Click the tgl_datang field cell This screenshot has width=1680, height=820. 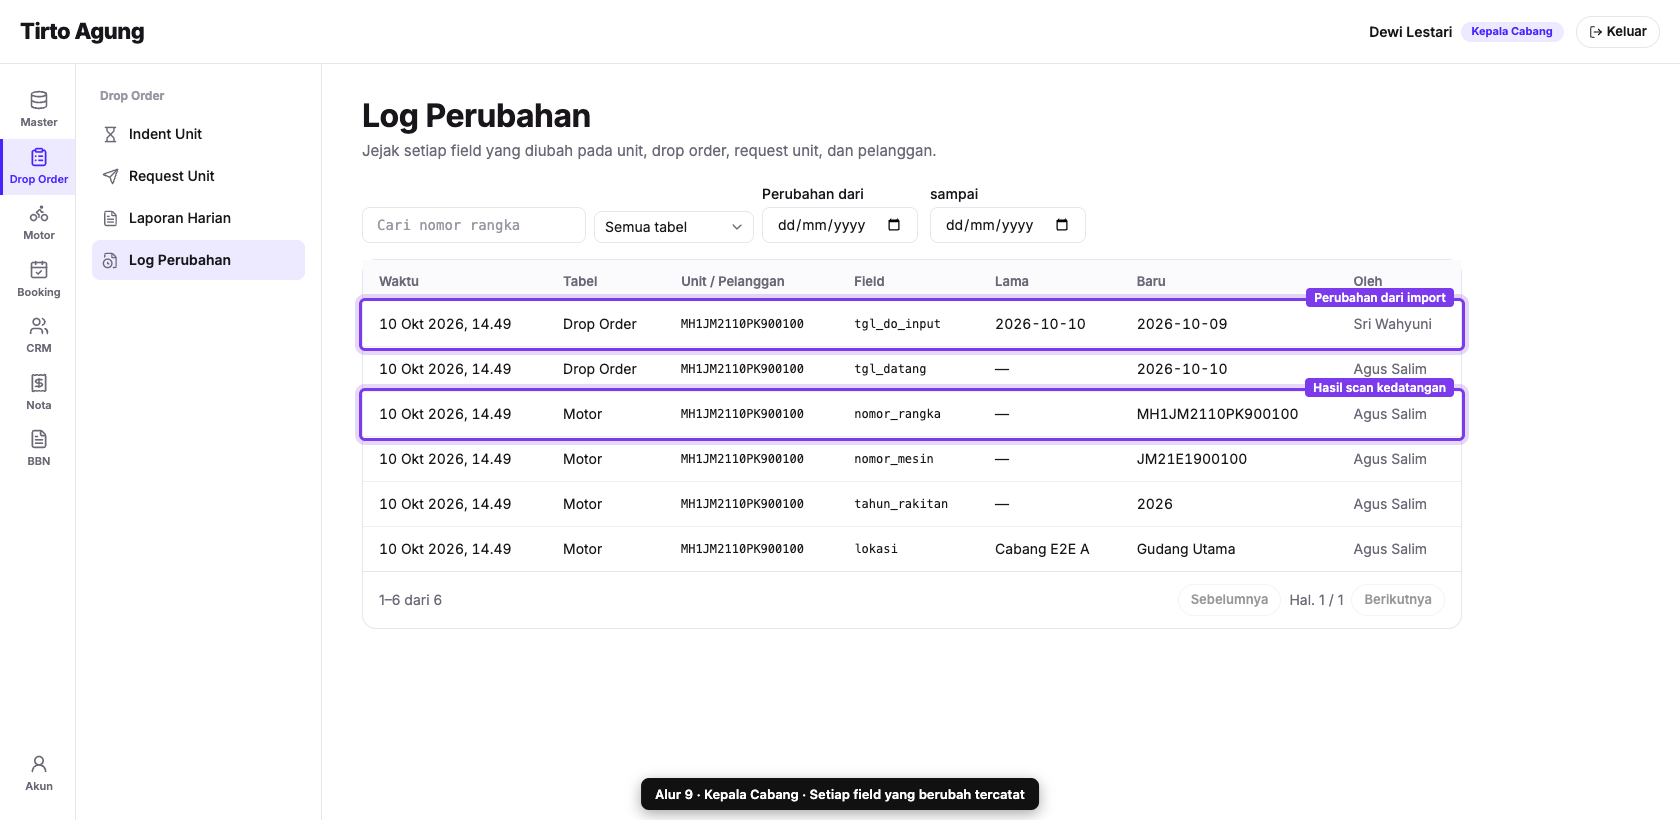pyautogui.click(x=890, y=369)
